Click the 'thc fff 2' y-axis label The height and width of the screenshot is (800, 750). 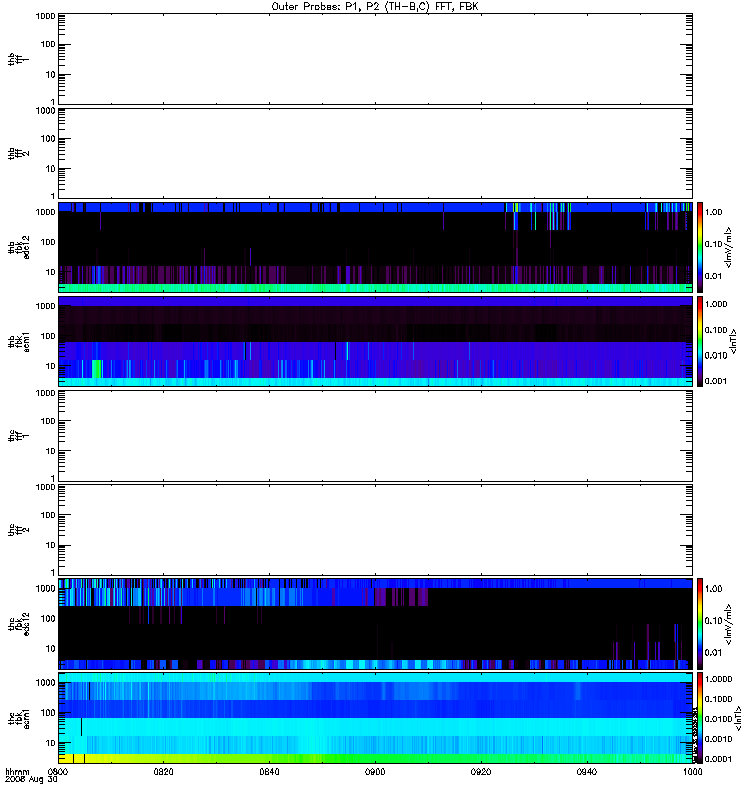point(18,530)
